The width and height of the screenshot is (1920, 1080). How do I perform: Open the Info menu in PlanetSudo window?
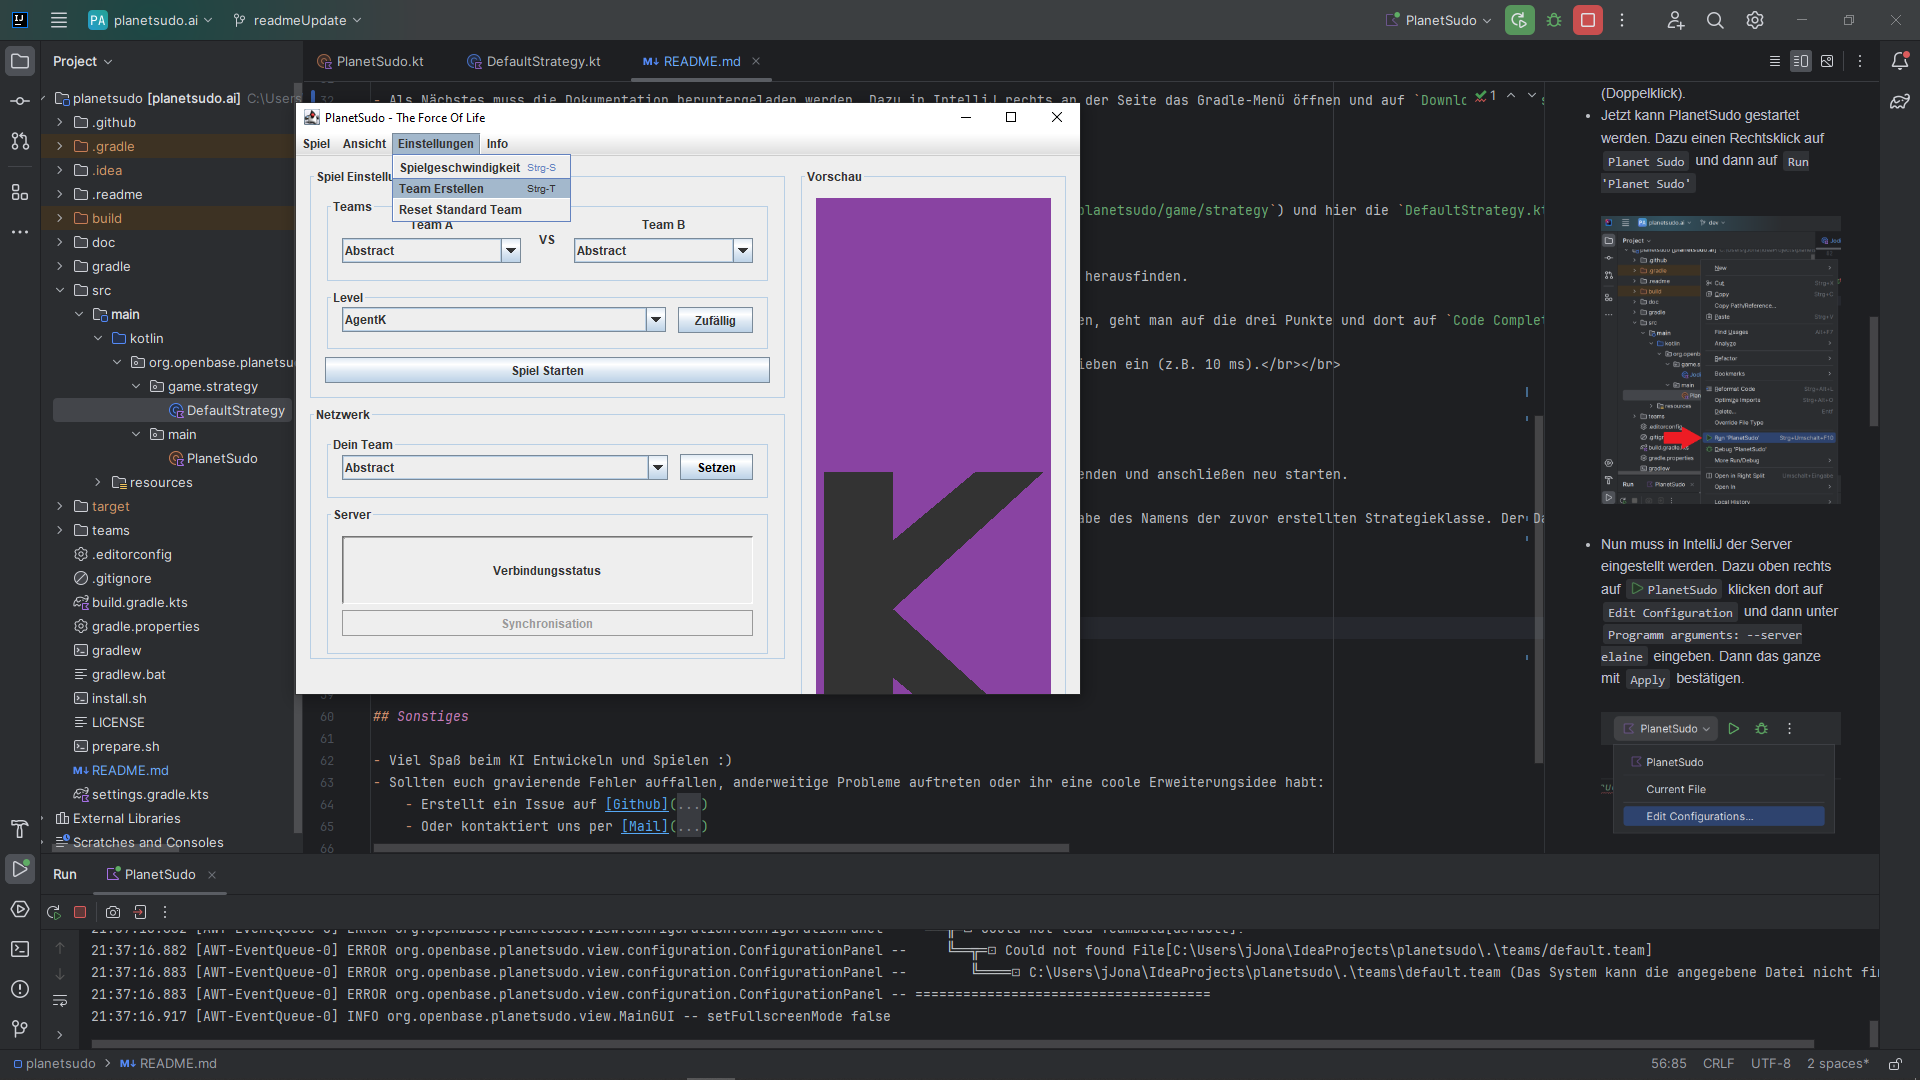coord(497,144)
